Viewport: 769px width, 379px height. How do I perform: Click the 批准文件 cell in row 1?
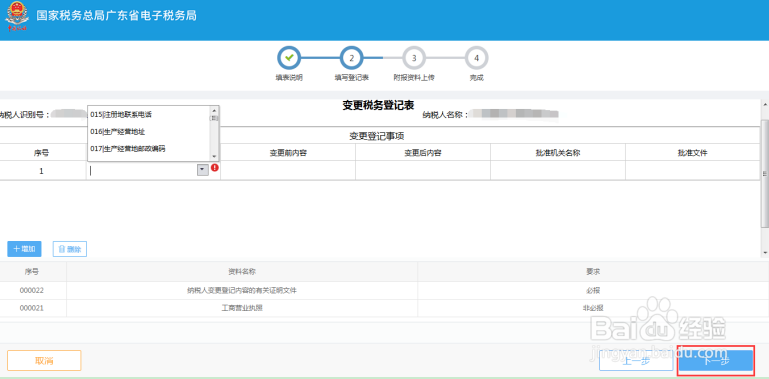click(x=692, y=171)
